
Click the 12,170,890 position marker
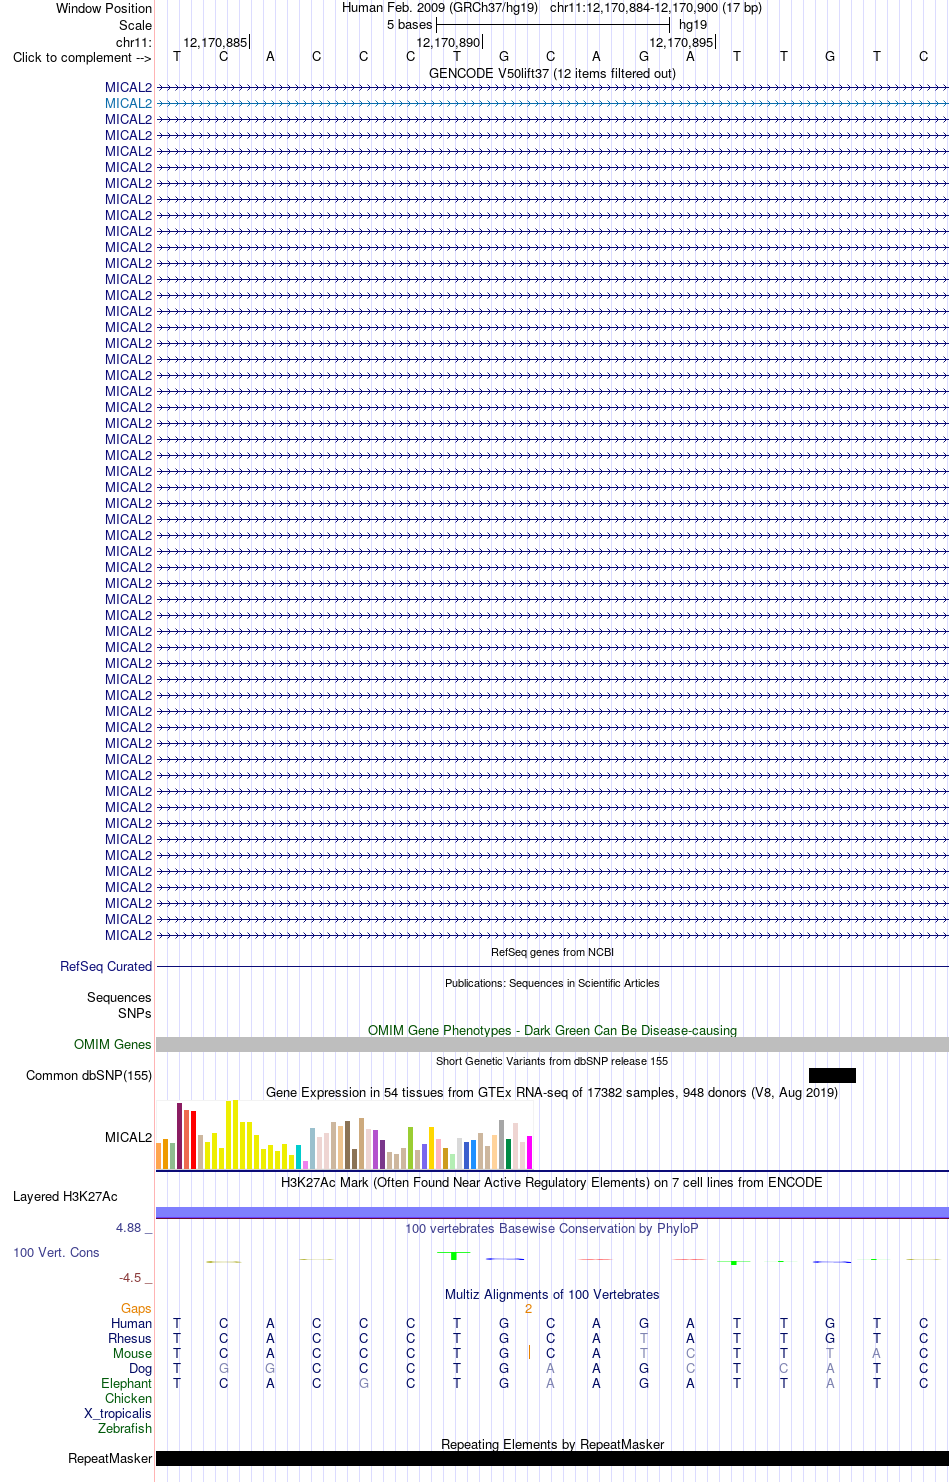click(x=448, y=42)
